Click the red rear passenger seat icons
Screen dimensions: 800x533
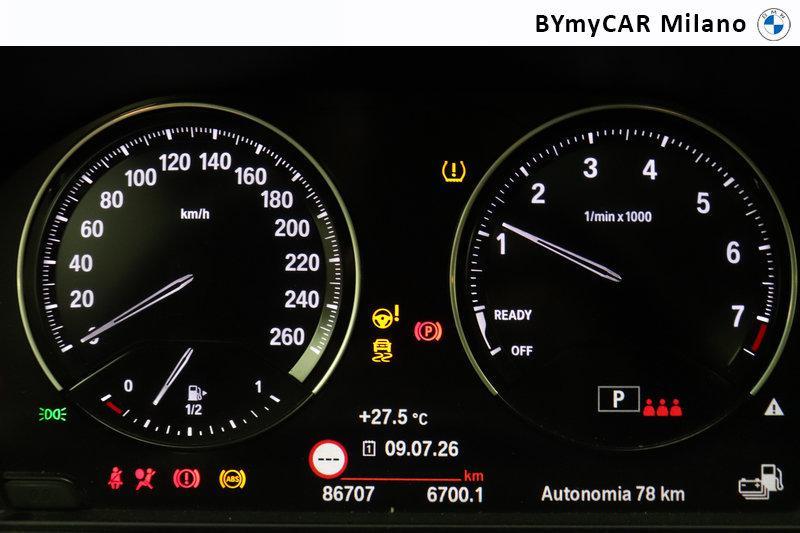662,407
